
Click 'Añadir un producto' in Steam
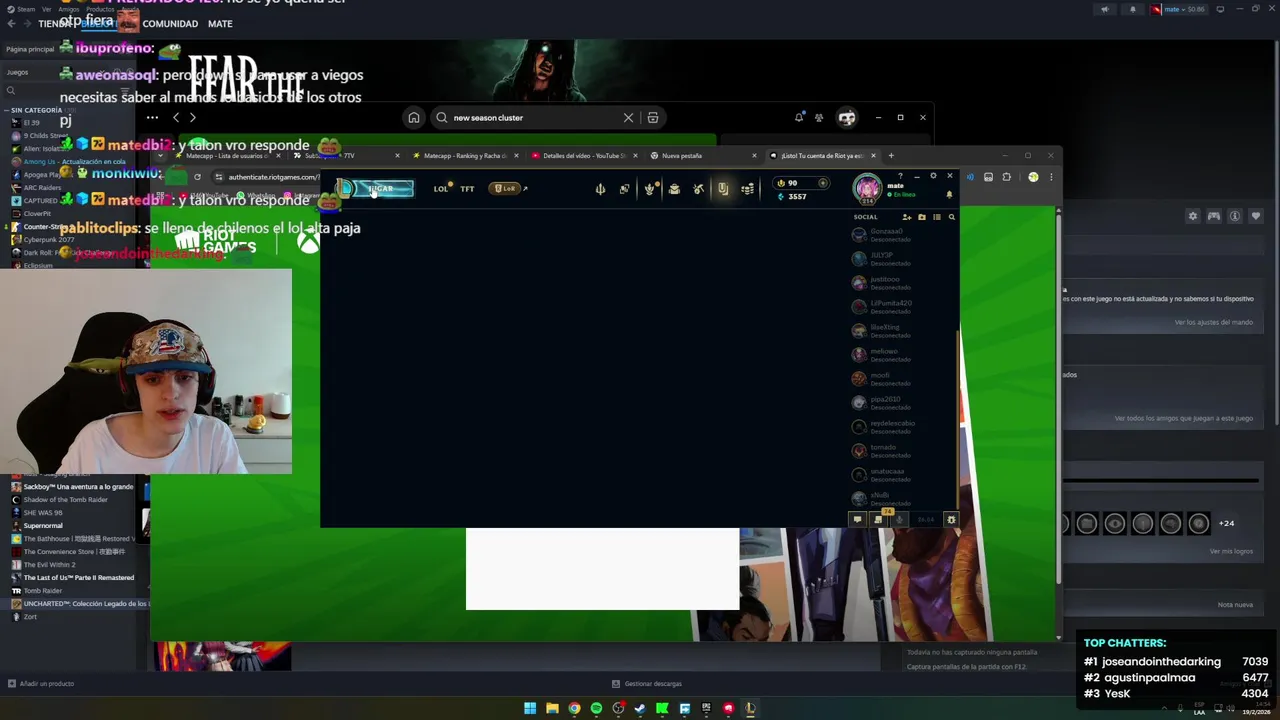[40, 683]
